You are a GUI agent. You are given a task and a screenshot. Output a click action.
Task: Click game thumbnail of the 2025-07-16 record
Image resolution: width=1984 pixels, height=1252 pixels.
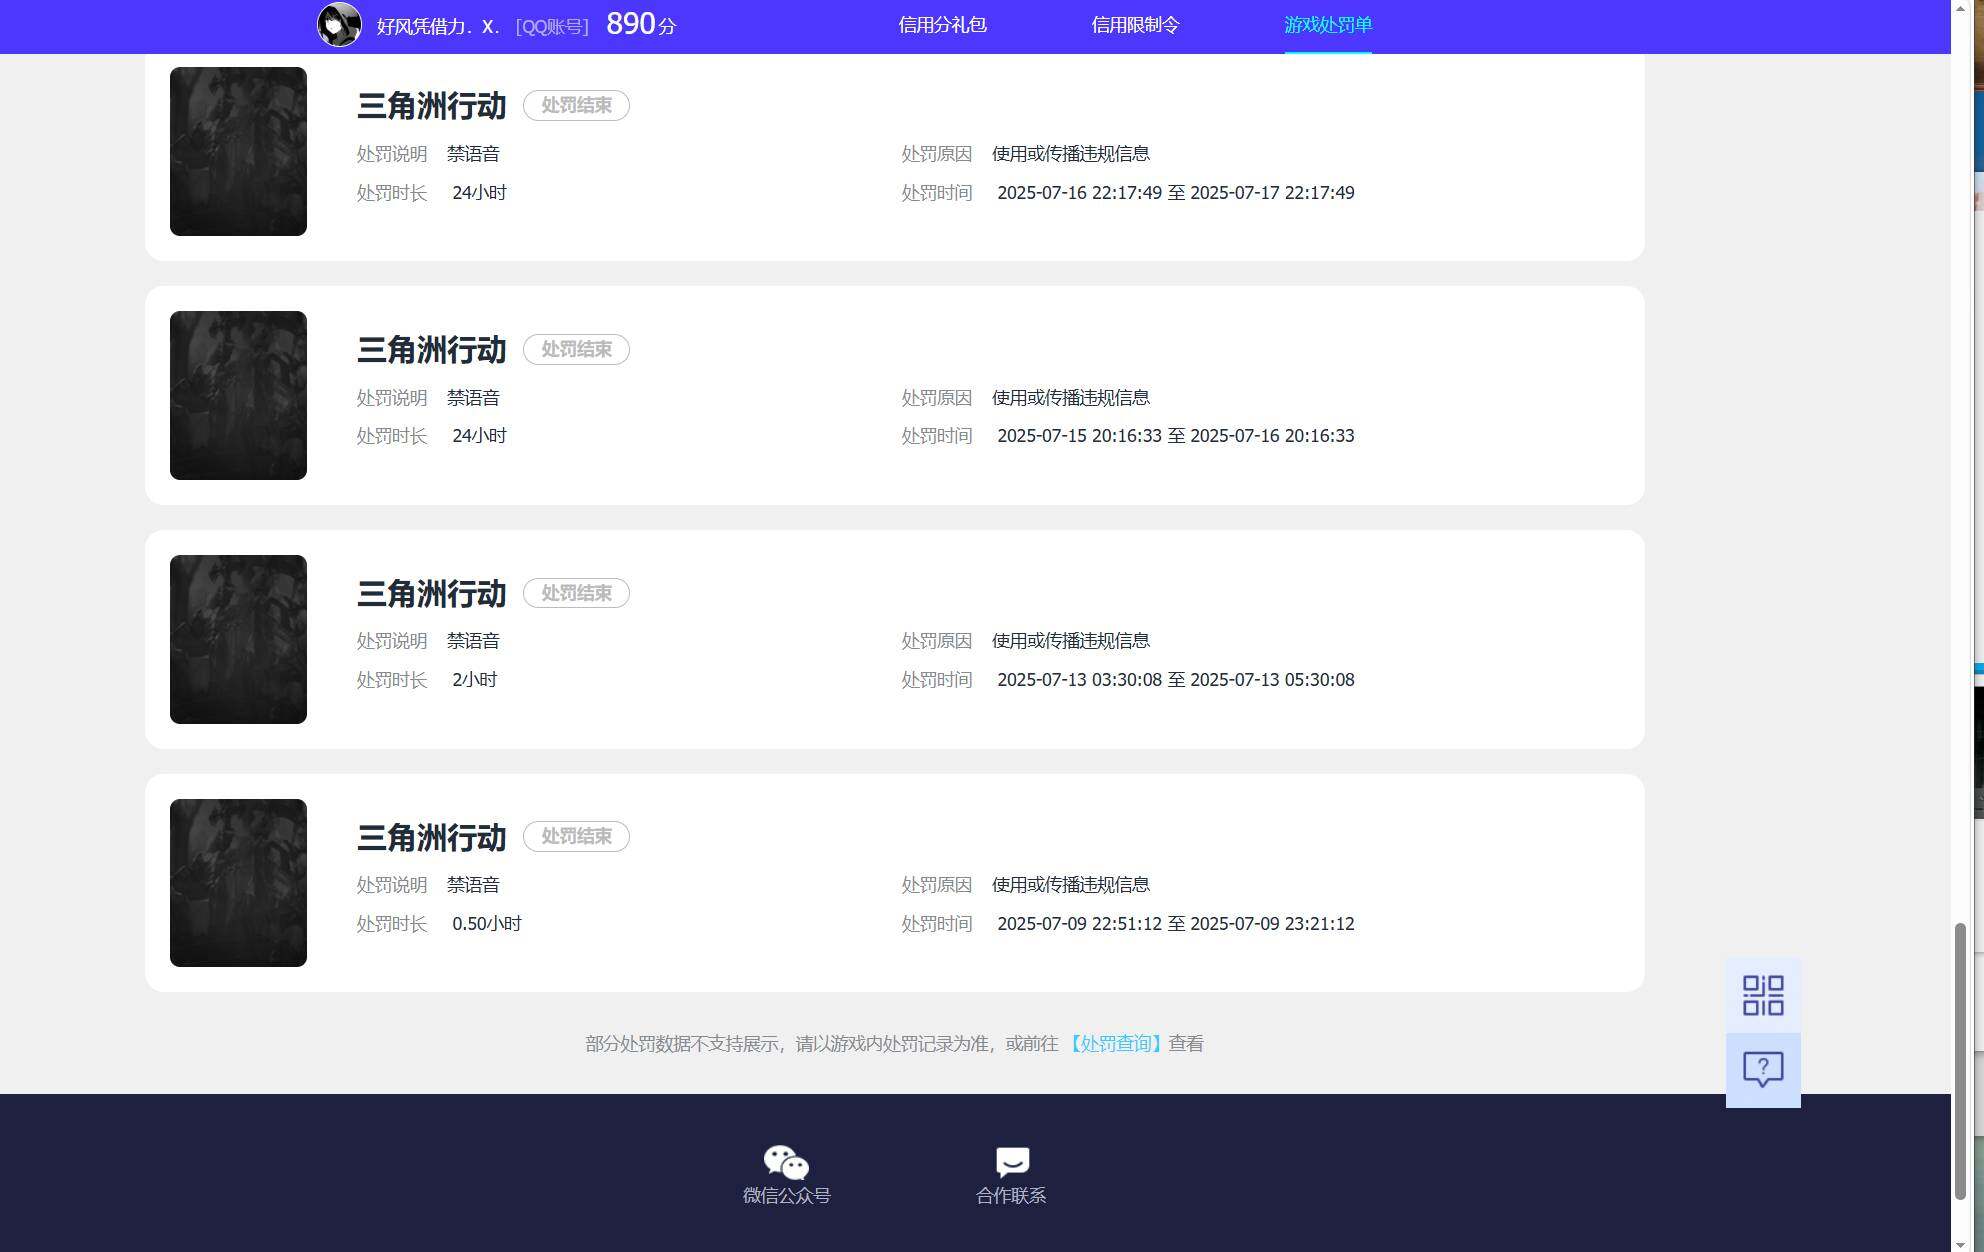(238, 151)
